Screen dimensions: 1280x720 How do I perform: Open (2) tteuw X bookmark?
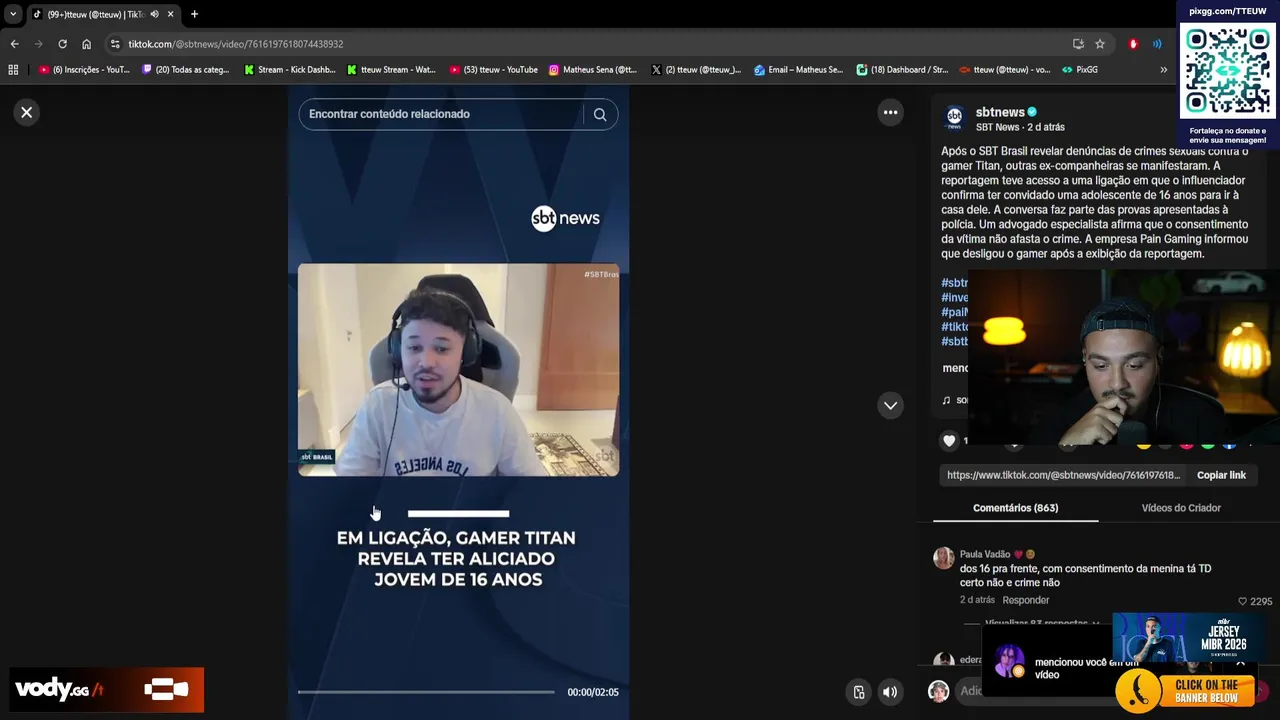[696, 70]
